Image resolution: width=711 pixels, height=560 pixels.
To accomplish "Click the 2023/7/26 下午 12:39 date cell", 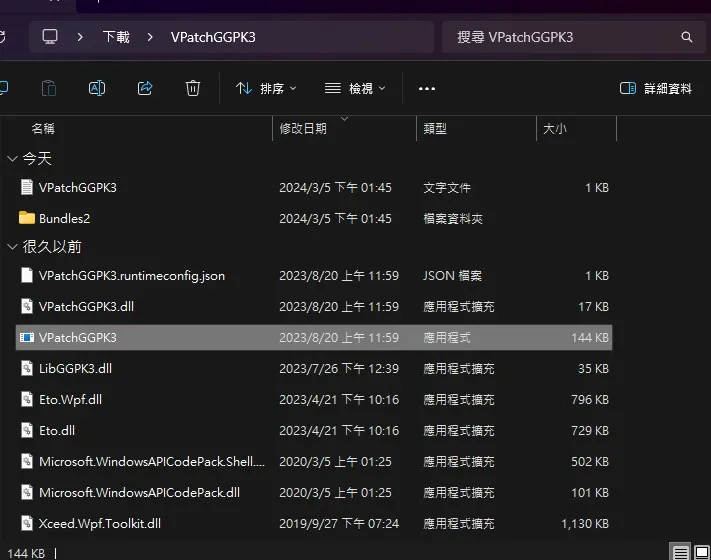I will coord(339,369).
